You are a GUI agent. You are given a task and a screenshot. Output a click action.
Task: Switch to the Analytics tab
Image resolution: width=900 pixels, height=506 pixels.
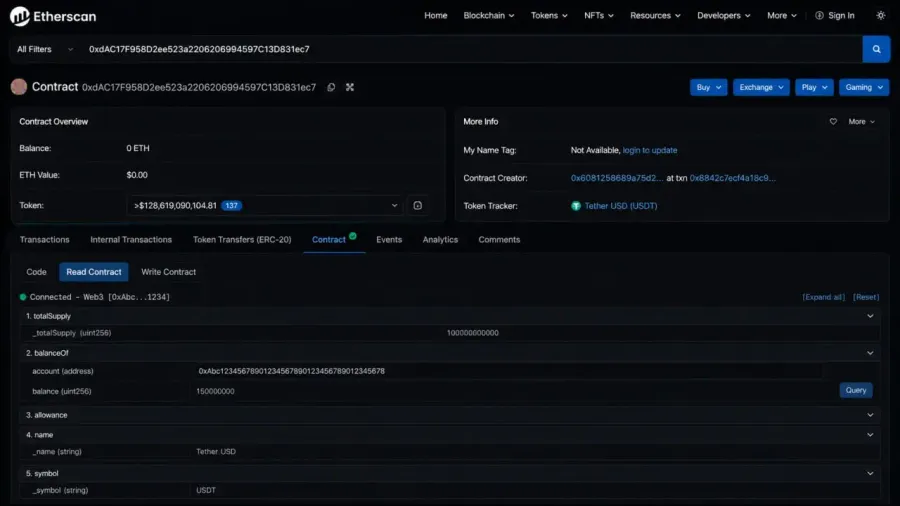point(440,240)
